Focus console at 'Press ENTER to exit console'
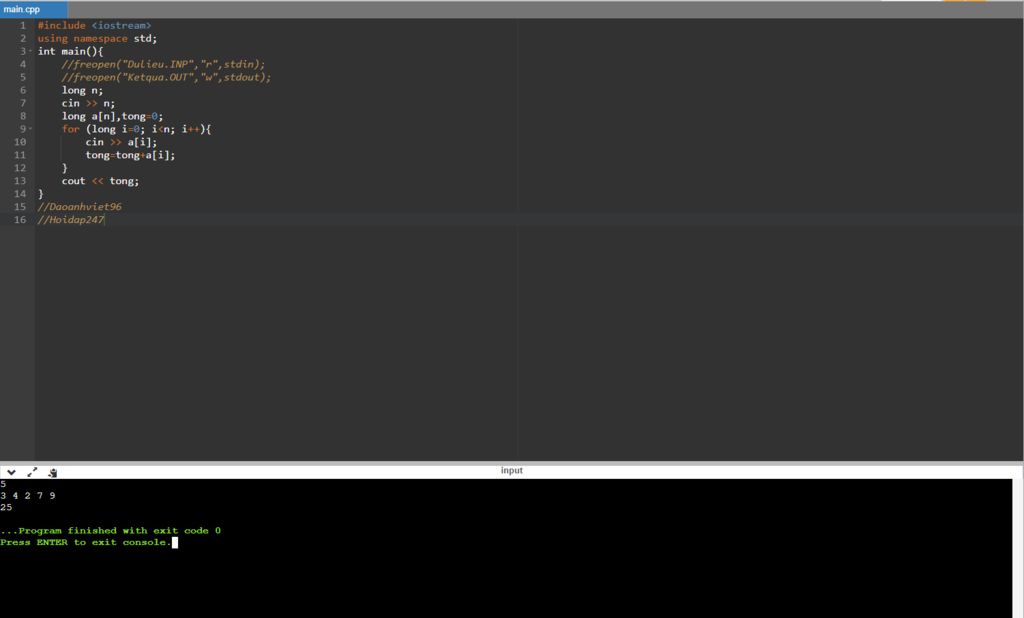 click(x=86, y=542)
